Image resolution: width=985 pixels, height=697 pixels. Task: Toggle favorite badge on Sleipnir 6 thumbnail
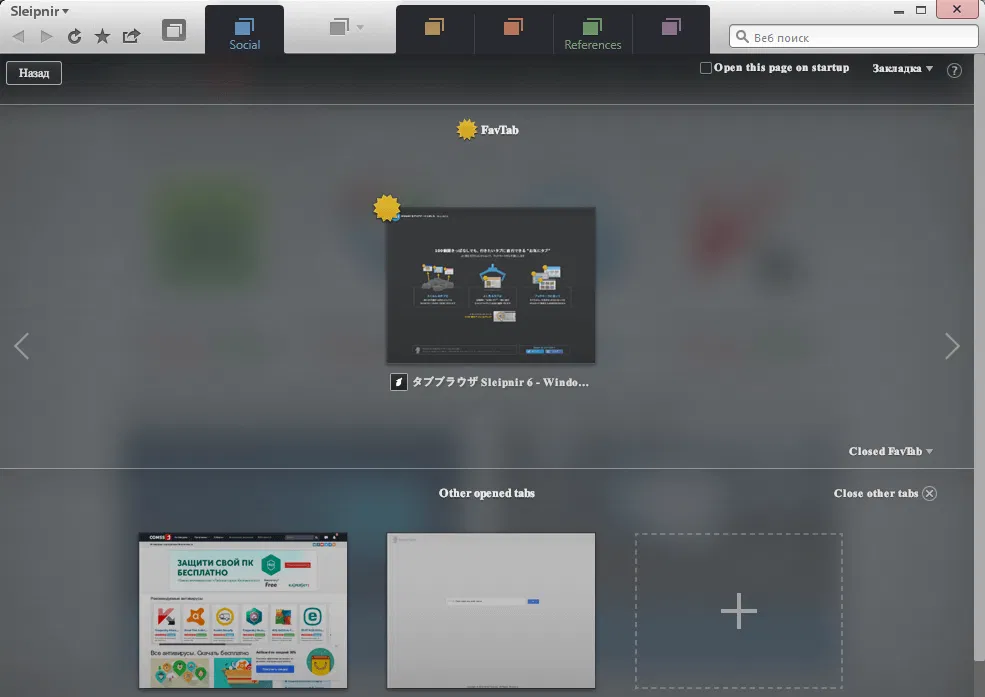coord(386,207)
